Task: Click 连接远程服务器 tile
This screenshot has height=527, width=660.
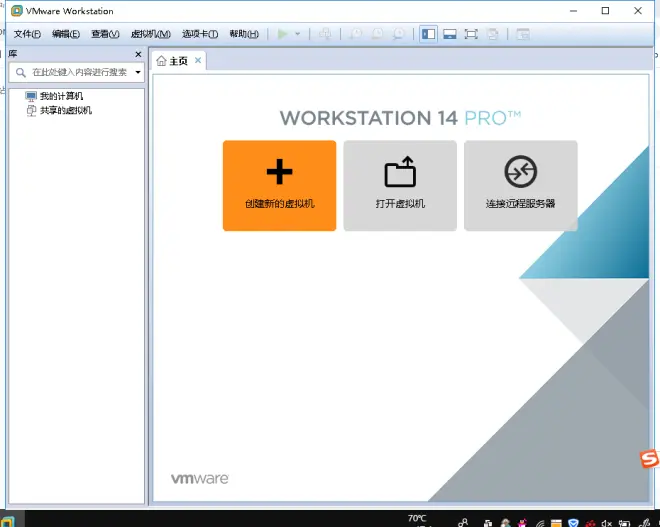Action: tap(521, 186)
